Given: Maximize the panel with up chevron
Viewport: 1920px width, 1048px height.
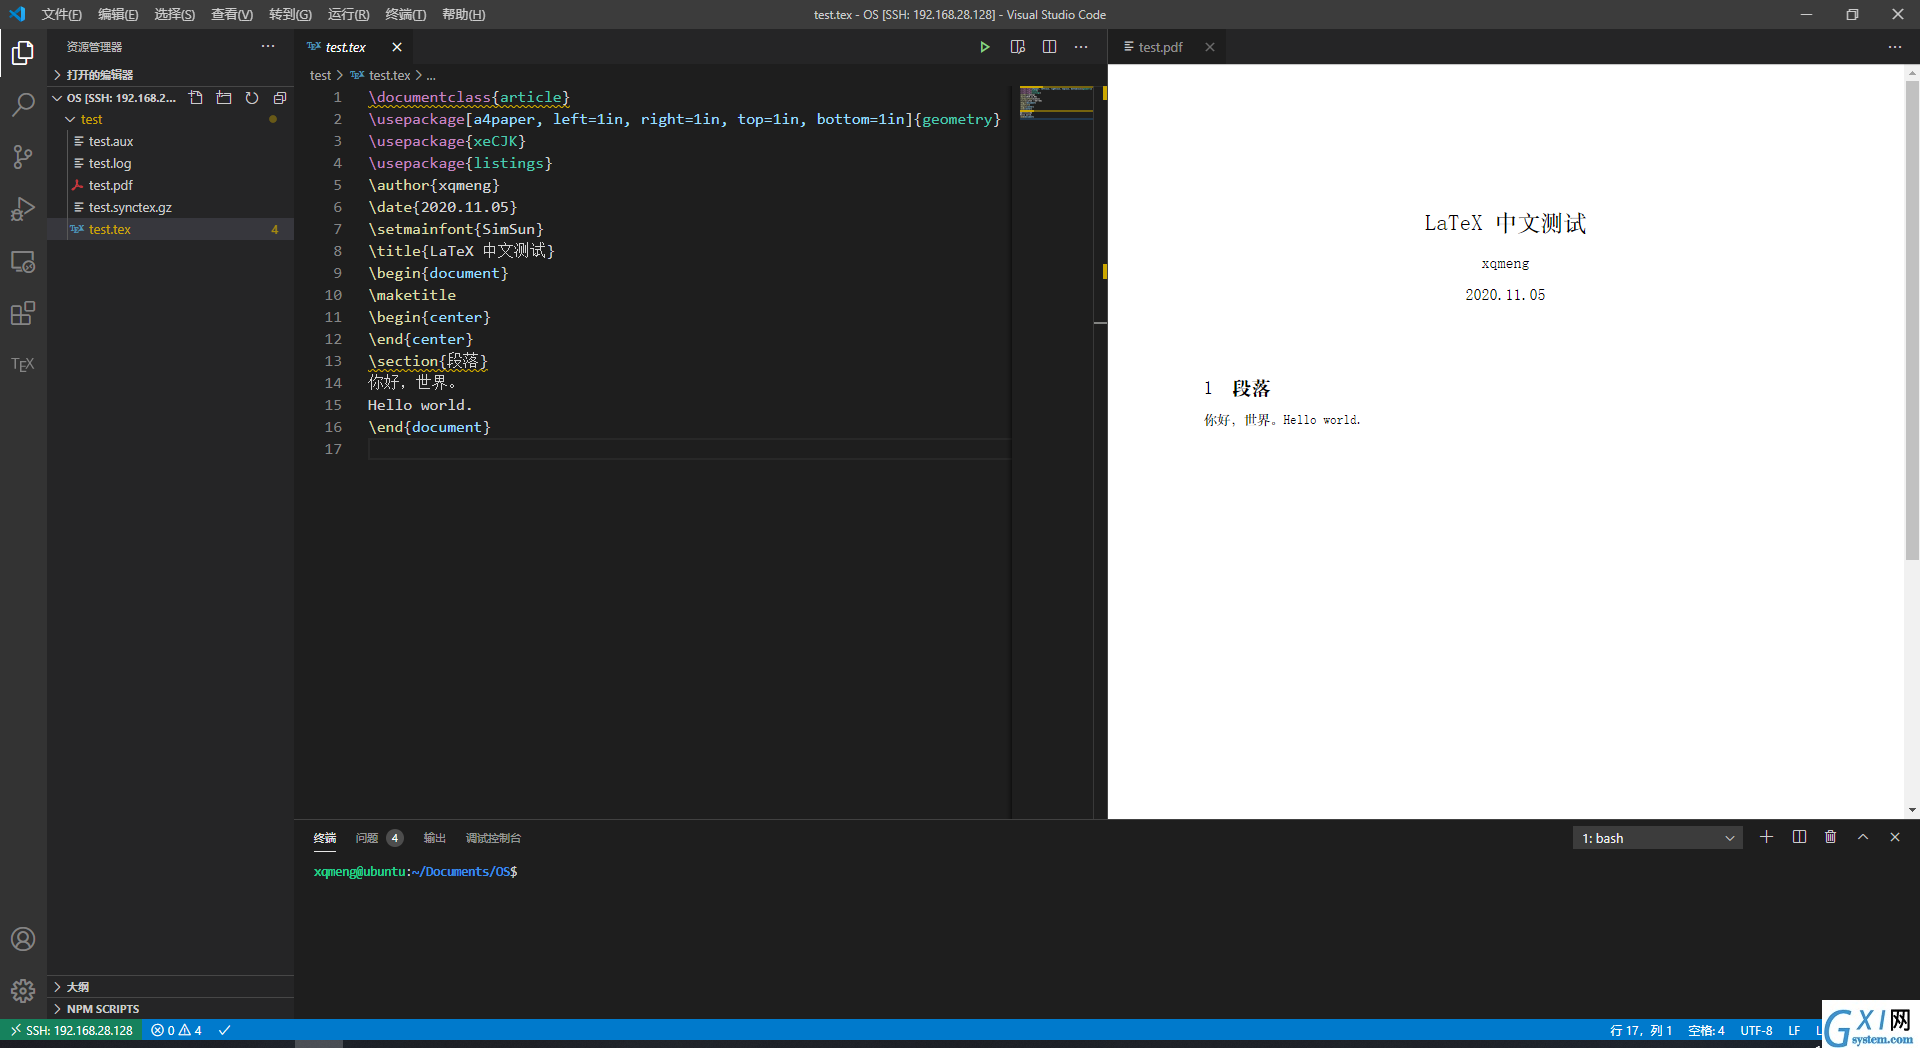Looking at the screenshot, I should pyautogui.click(x=1863, y=837).
